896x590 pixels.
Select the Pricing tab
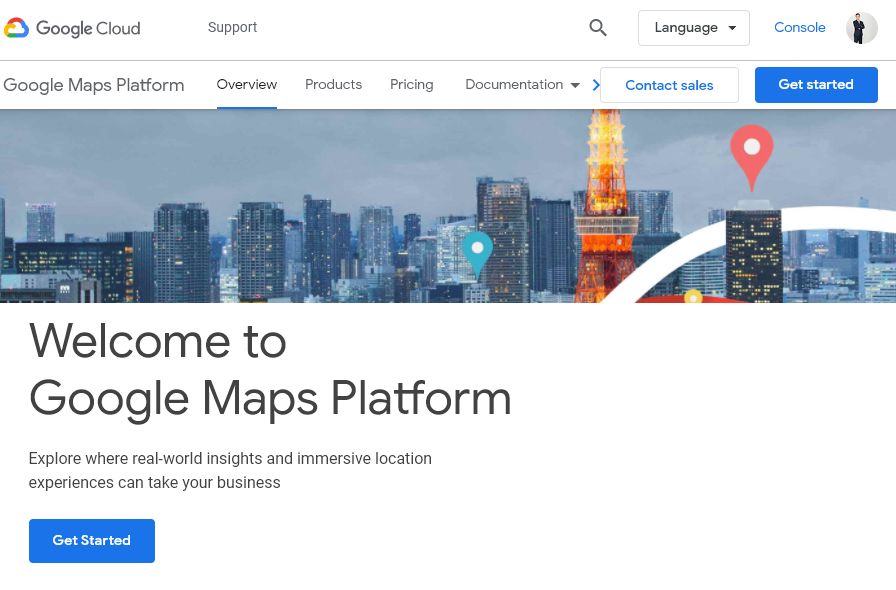click(412, 85)
